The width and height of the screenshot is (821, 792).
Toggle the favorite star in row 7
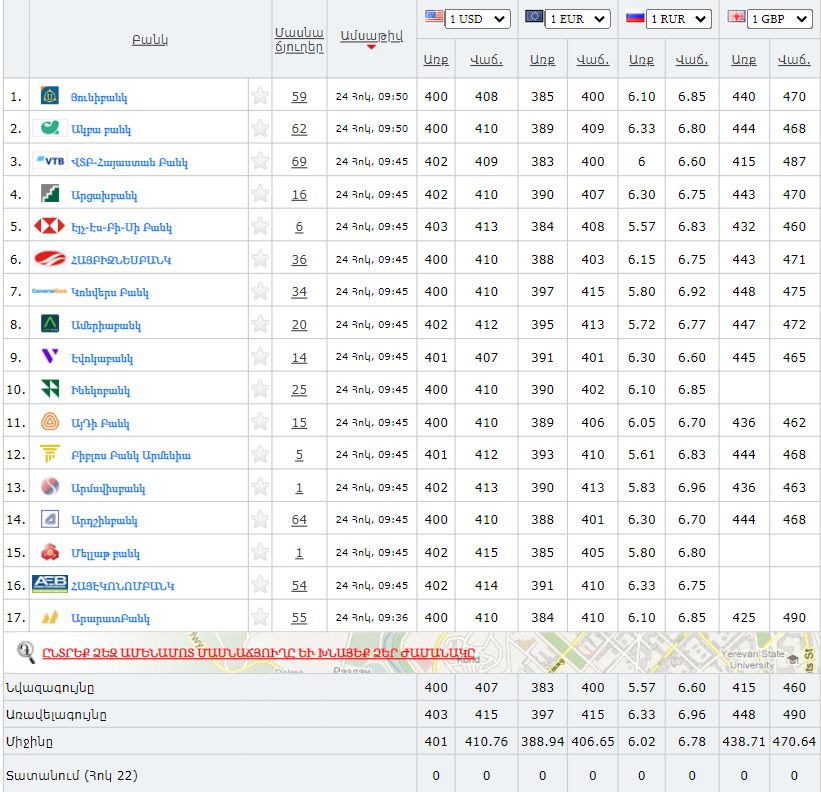pos(260,291)
